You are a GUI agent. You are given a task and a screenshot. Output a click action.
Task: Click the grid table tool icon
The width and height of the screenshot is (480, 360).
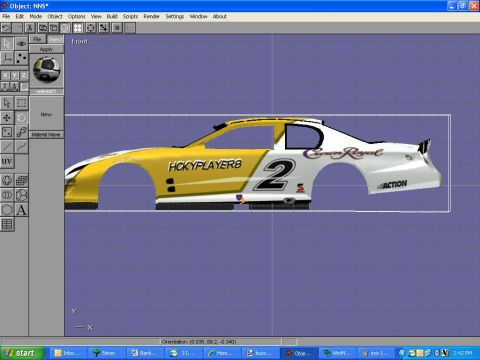point(7,224)
